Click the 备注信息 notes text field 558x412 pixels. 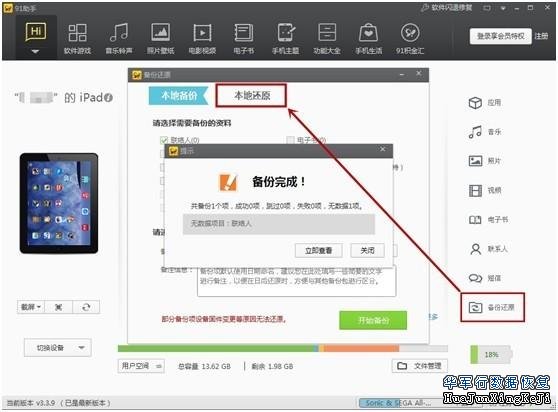[296, 281]
